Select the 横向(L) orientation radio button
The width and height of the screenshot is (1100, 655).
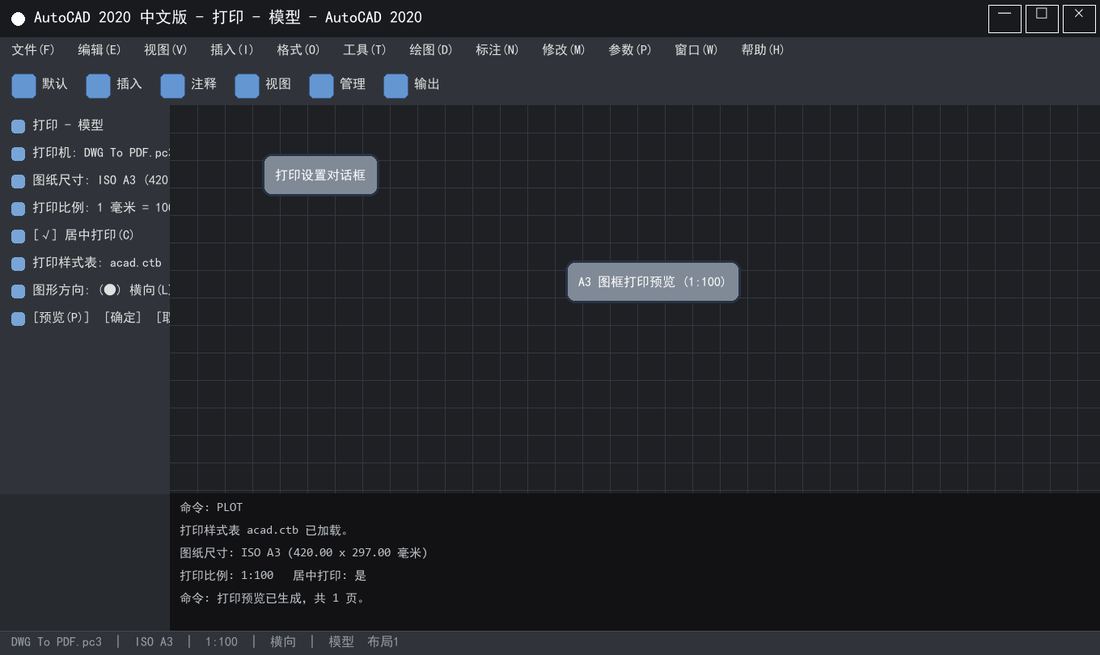click(x=109, y=290)
